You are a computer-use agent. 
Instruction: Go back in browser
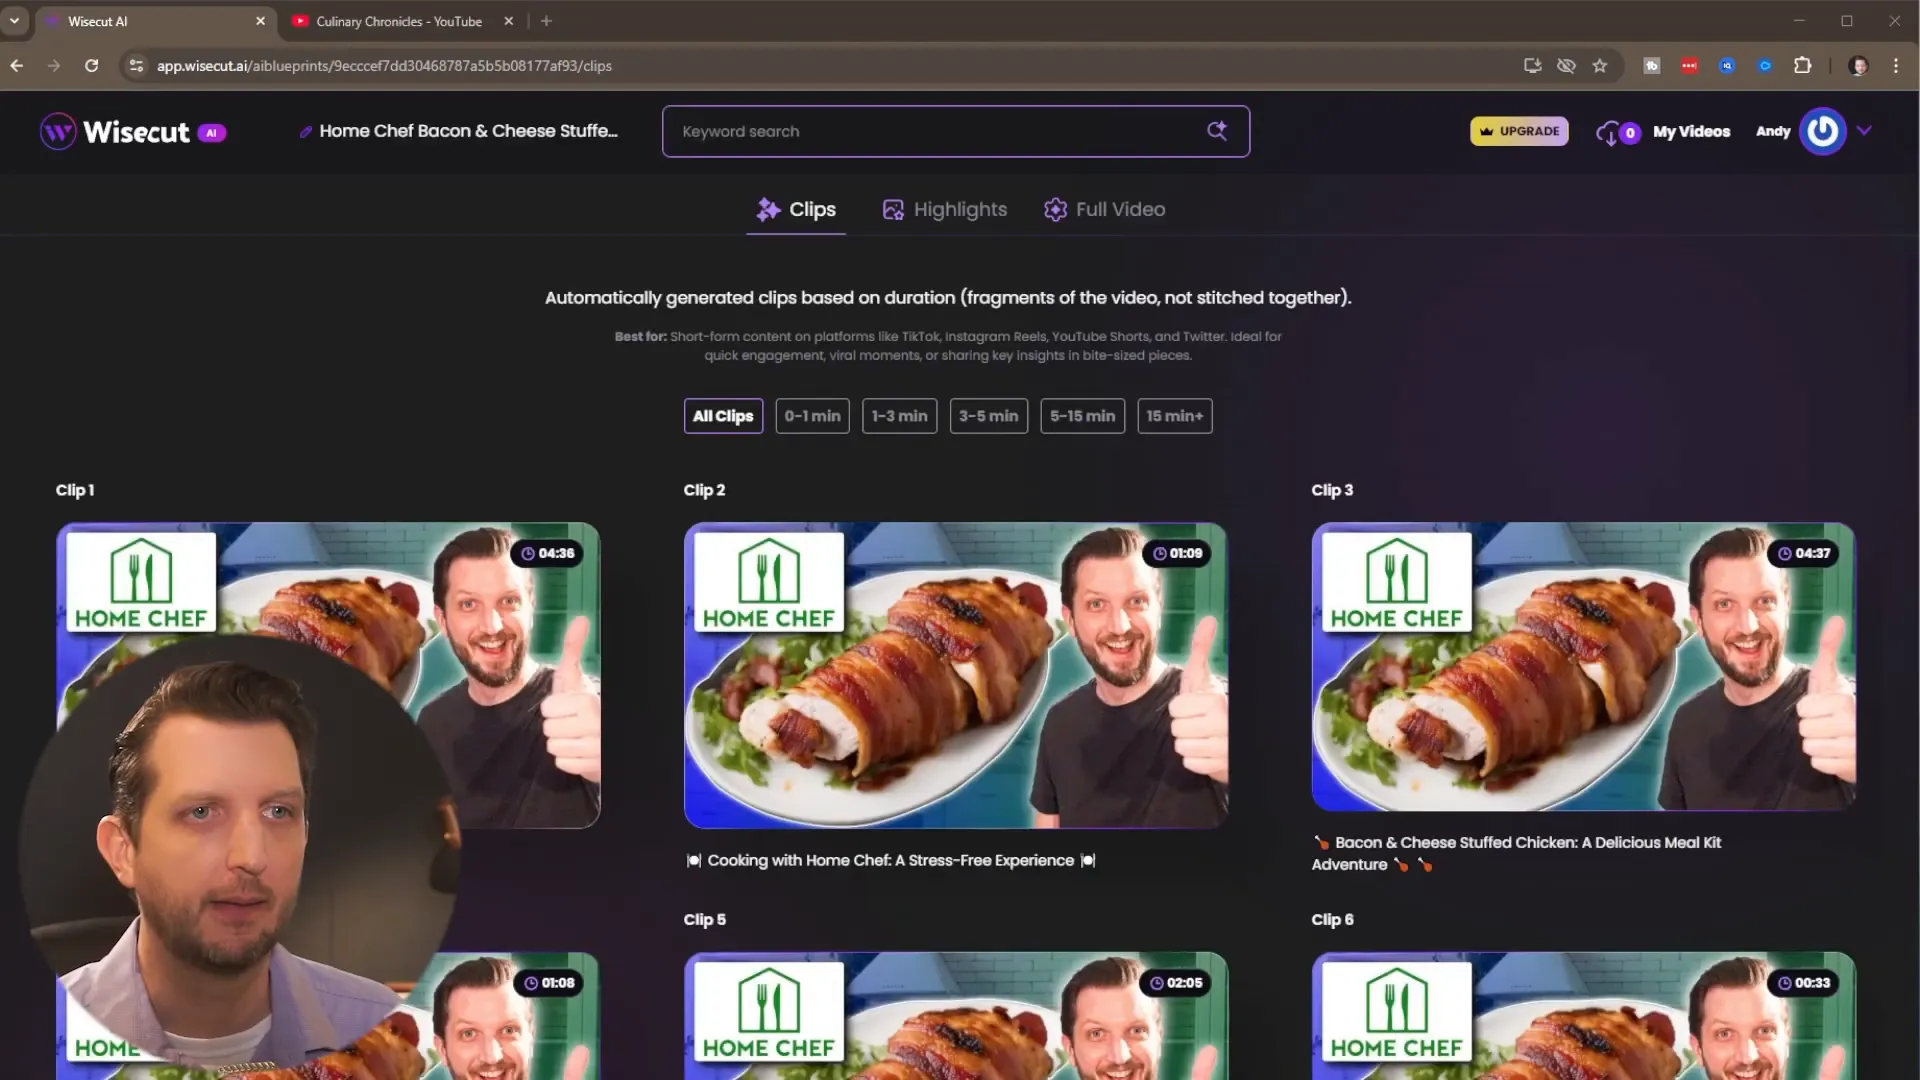pyautogui.click(x=17, y=66)
